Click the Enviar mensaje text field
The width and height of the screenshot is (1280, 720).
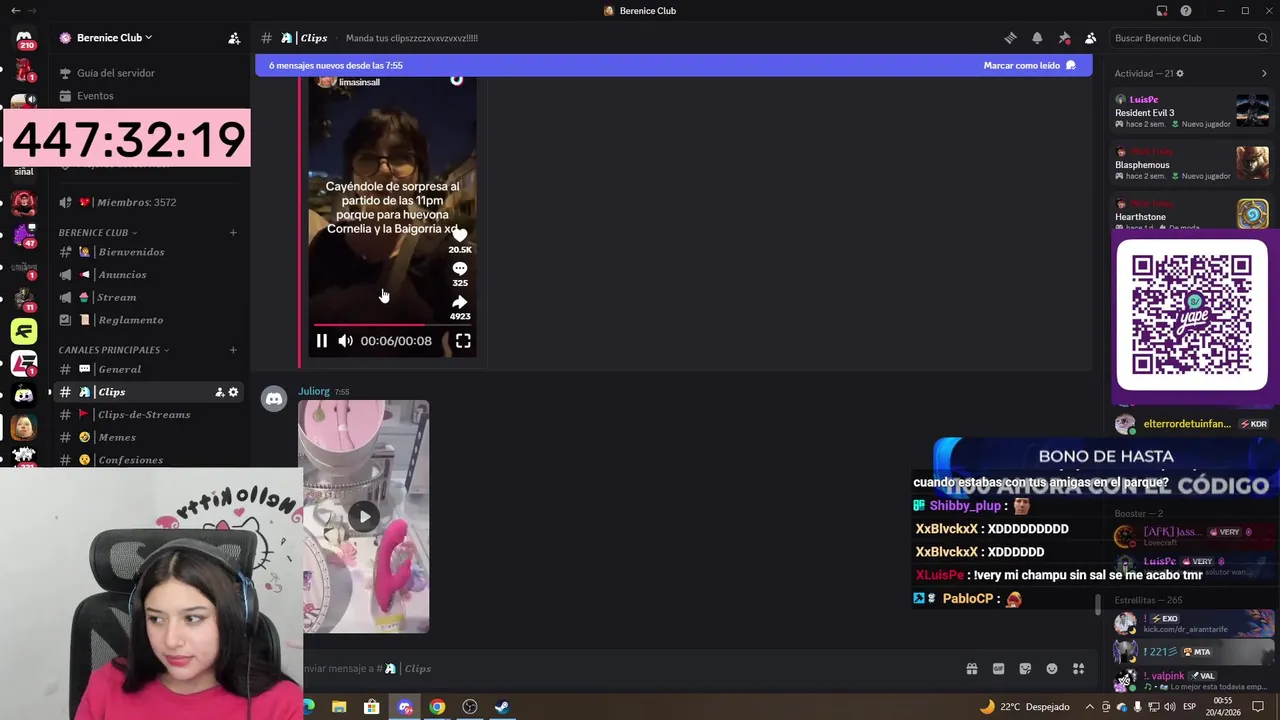click(x=630, y=669)
